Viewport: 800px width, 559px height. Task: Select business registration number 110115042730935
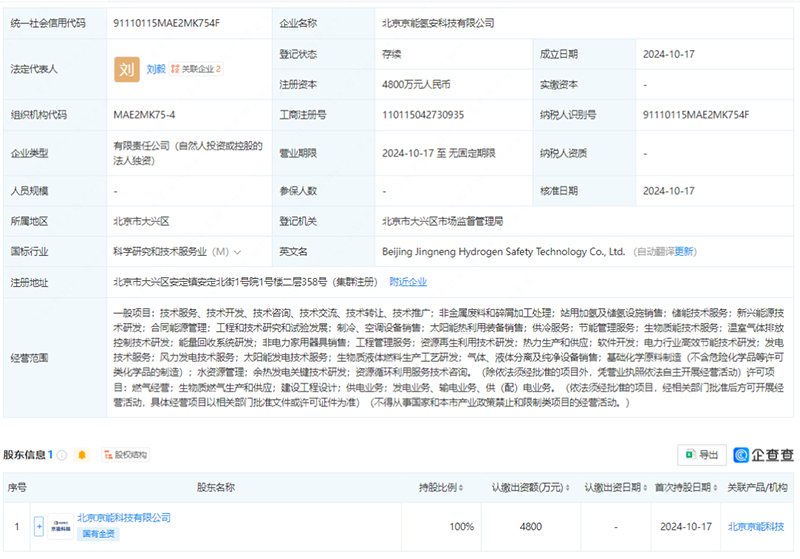[x=423, y=115]
